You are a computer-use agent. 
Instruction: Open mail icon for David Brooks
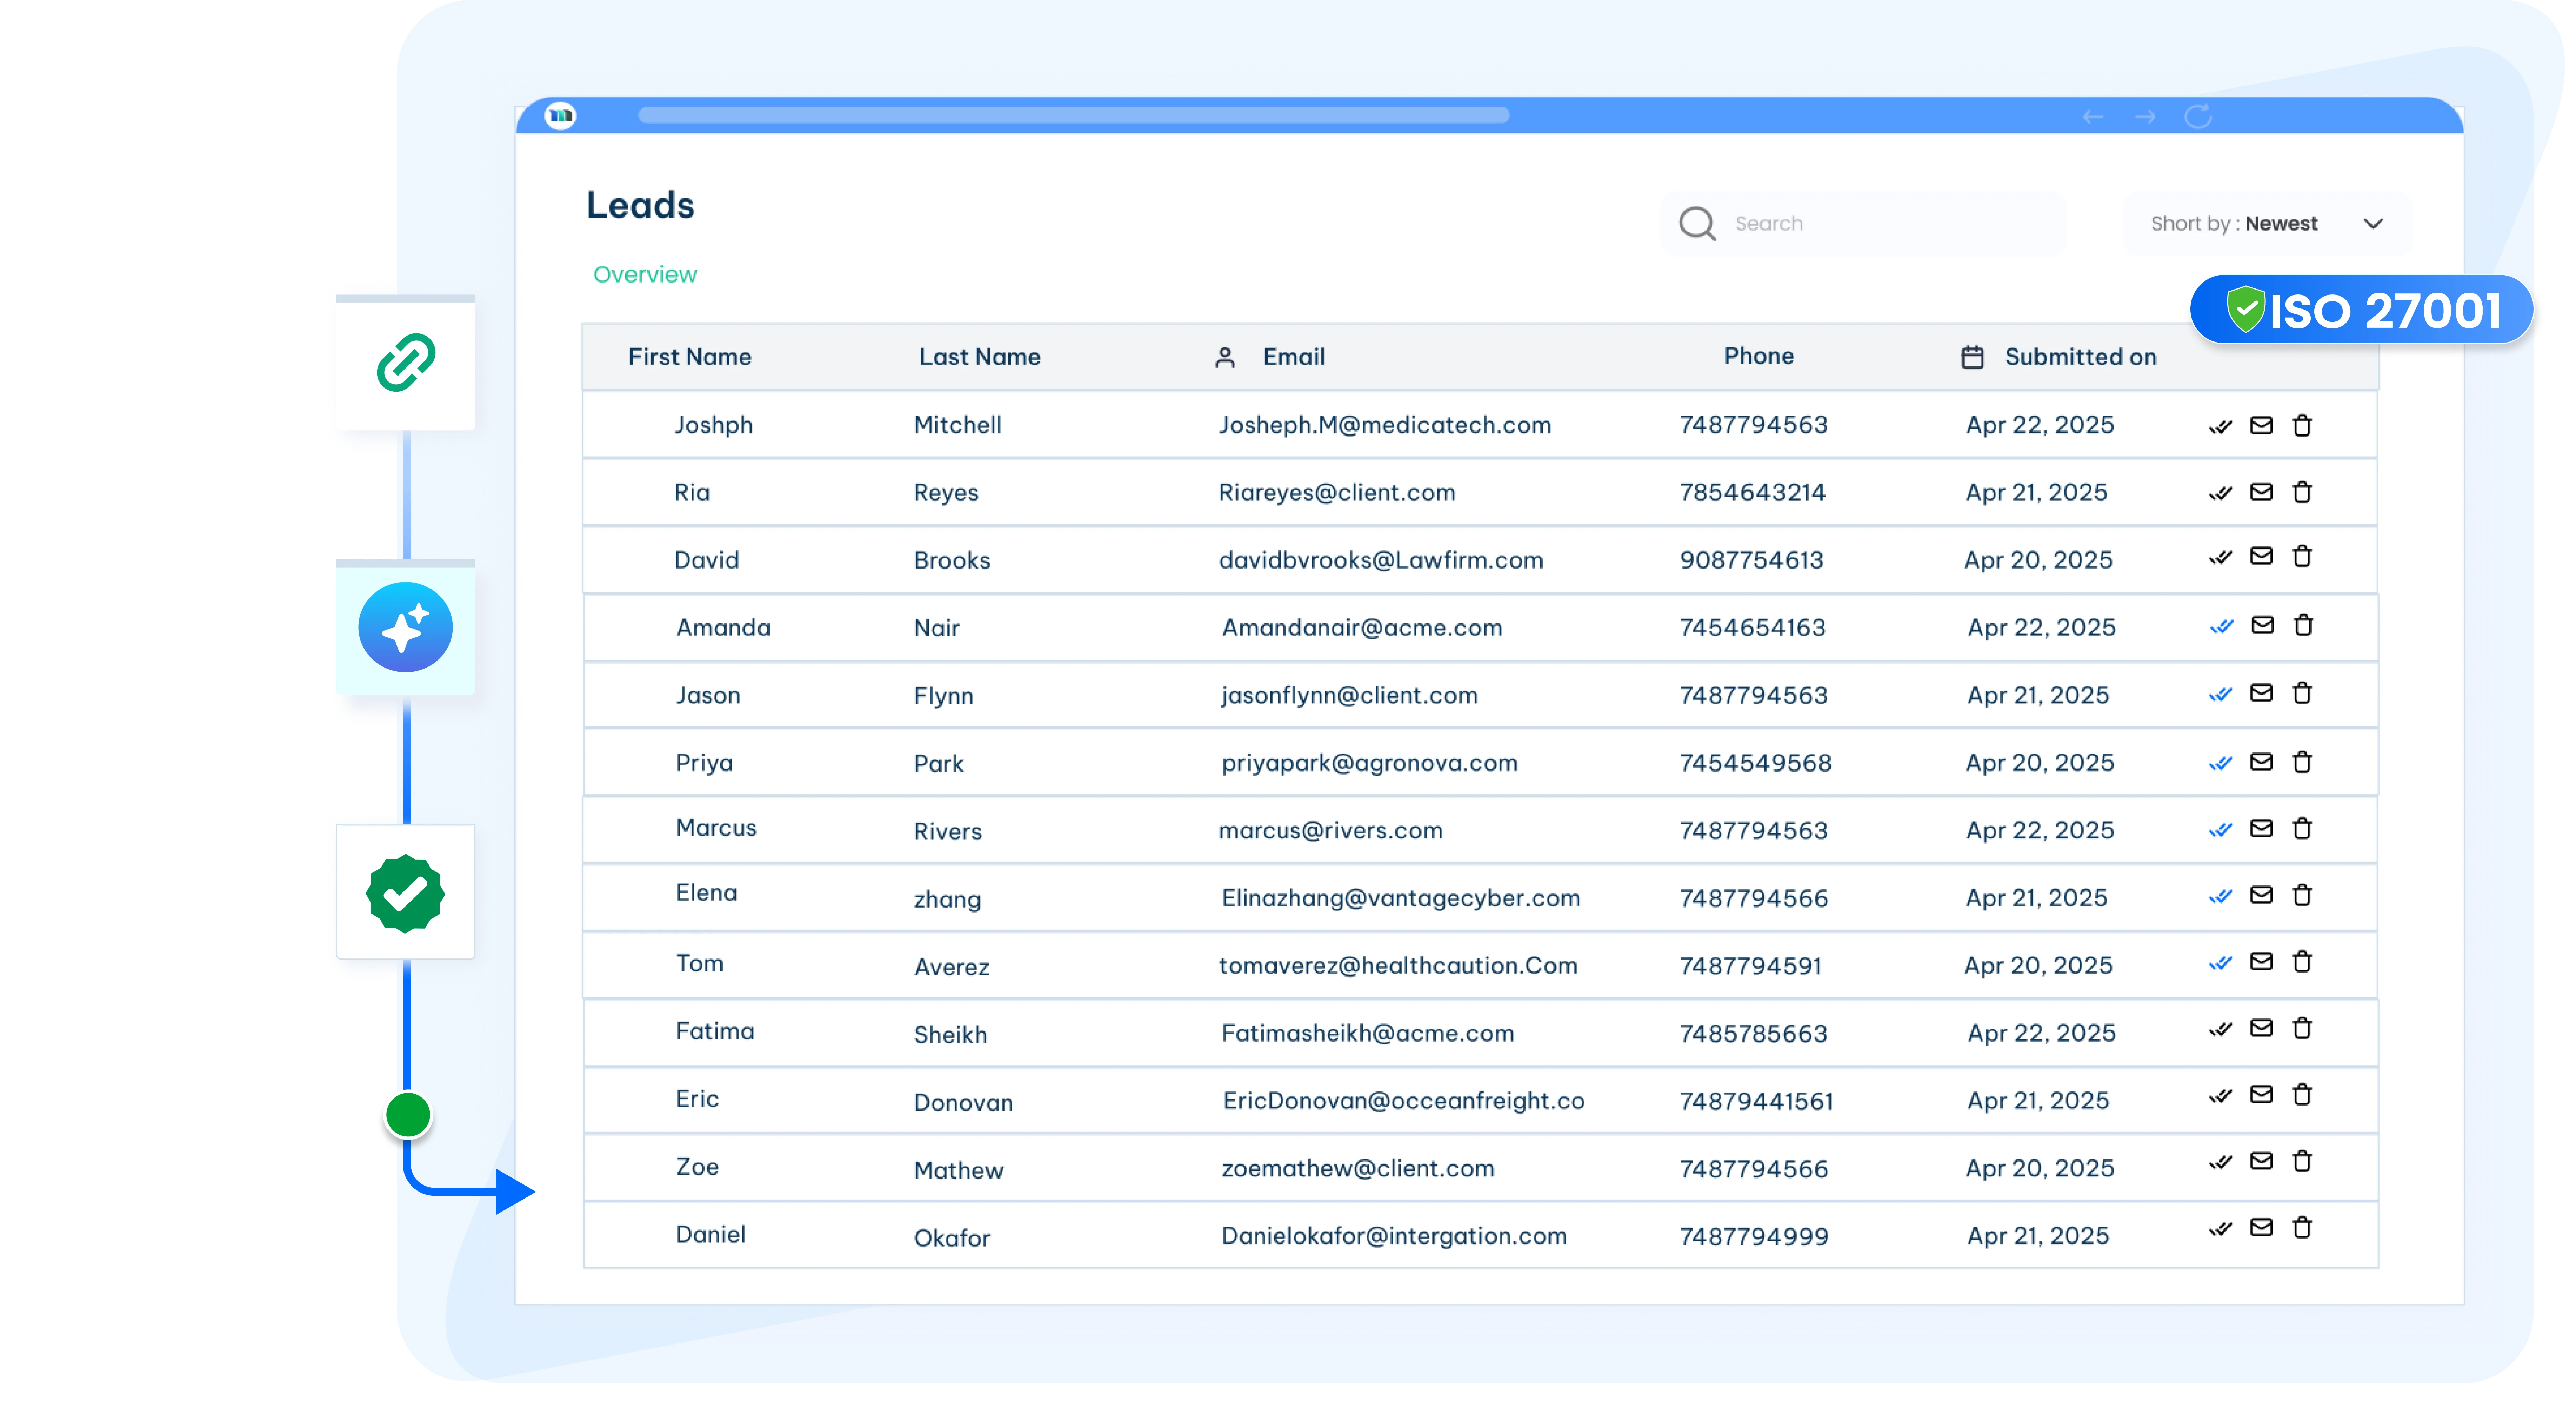(2261, 556)
